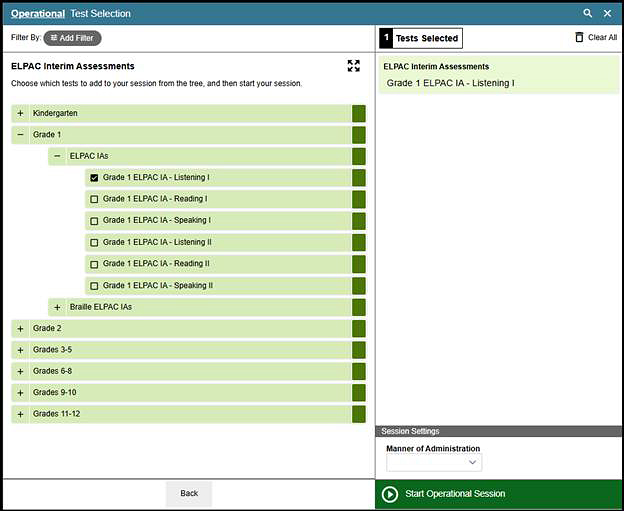Select the Grade 1 ELPAC IA - Listening I selected entry

click(450, 83)
